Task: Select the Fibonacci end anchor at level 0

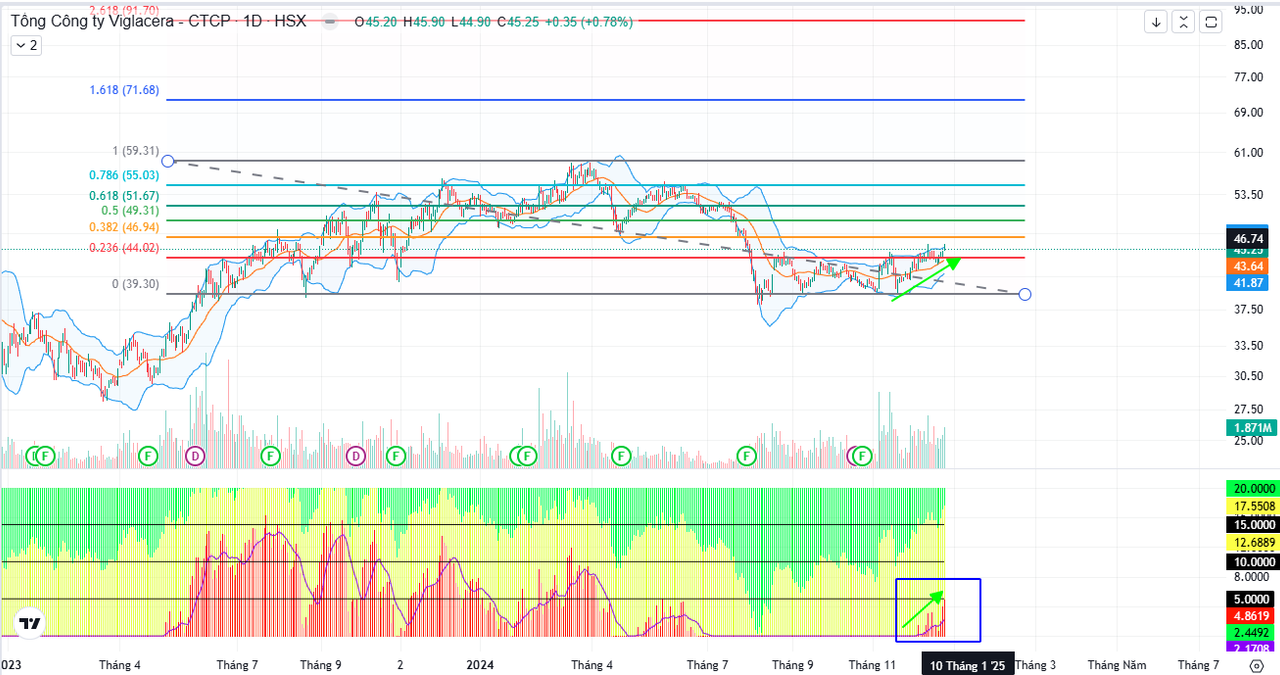Action: (1024, 294)
